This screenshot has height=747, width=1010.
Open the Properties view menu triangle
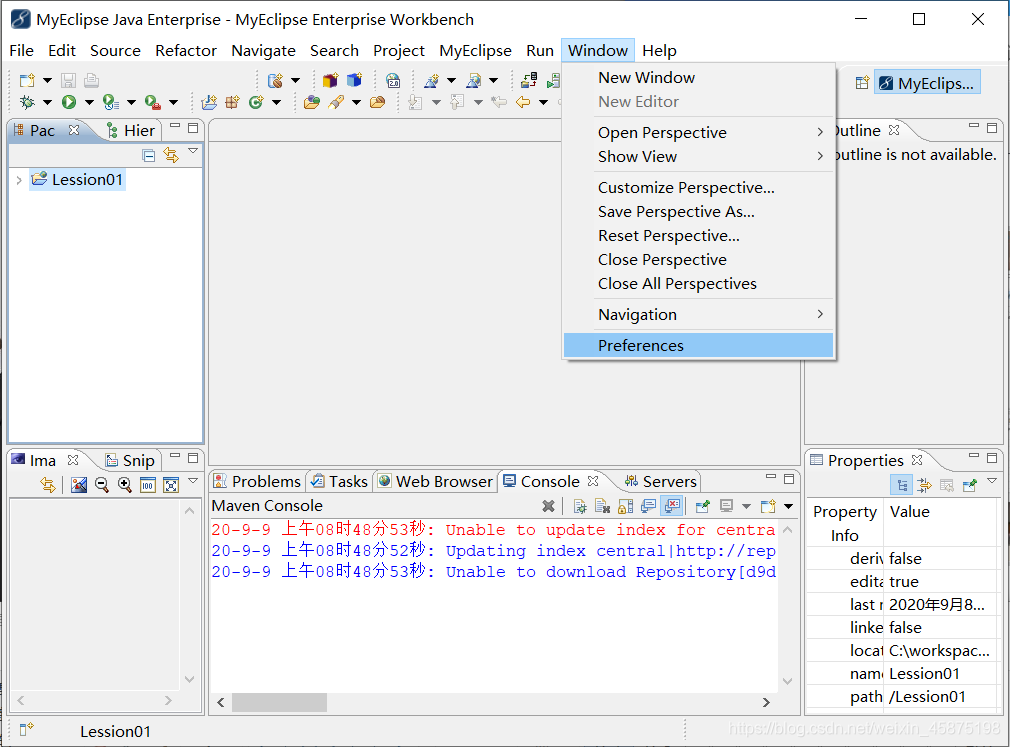pyautogui.click(x=992, y=481)
